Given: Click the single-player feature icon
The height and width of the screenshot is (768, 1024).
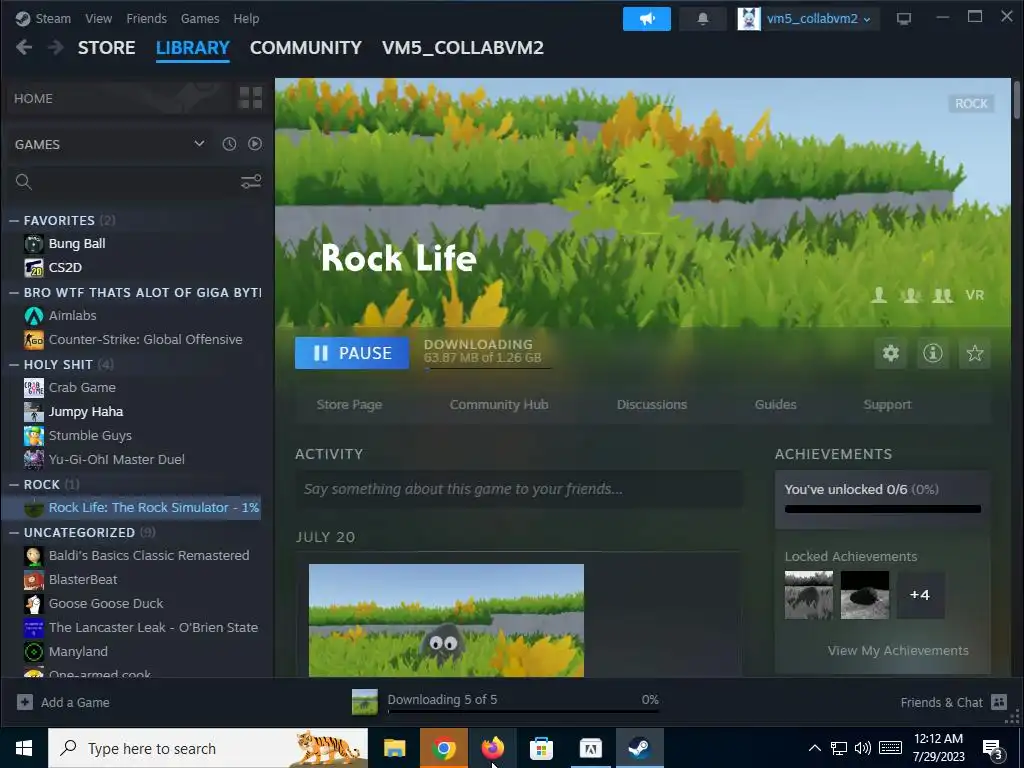Looking at the screenshot, I should 880,295.
